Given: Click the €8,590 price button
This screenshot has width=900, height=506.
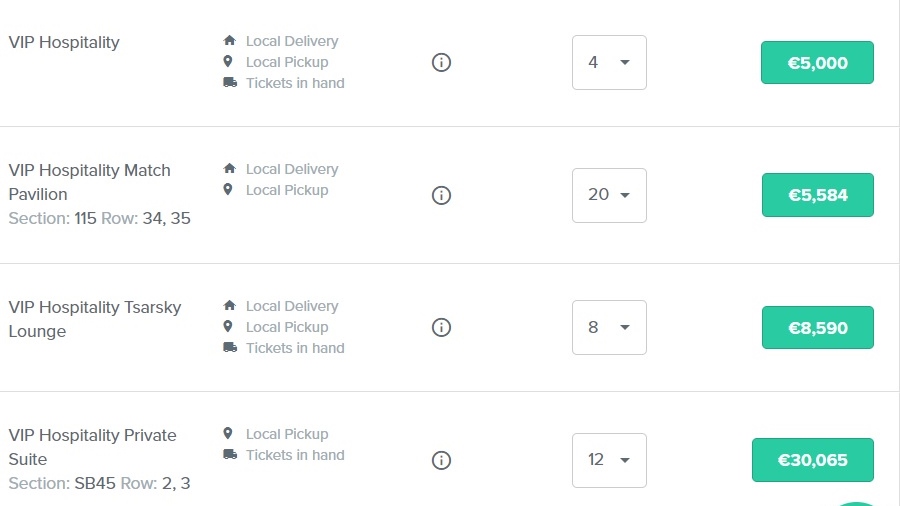Looking at the screenshot, I should [x=817, y=328].
